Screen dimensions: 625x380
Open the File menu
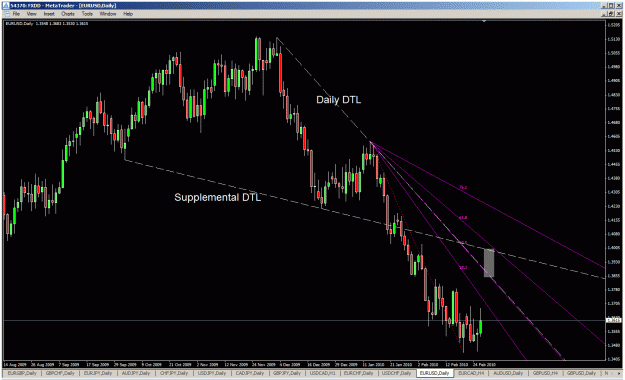coord(16,14)
